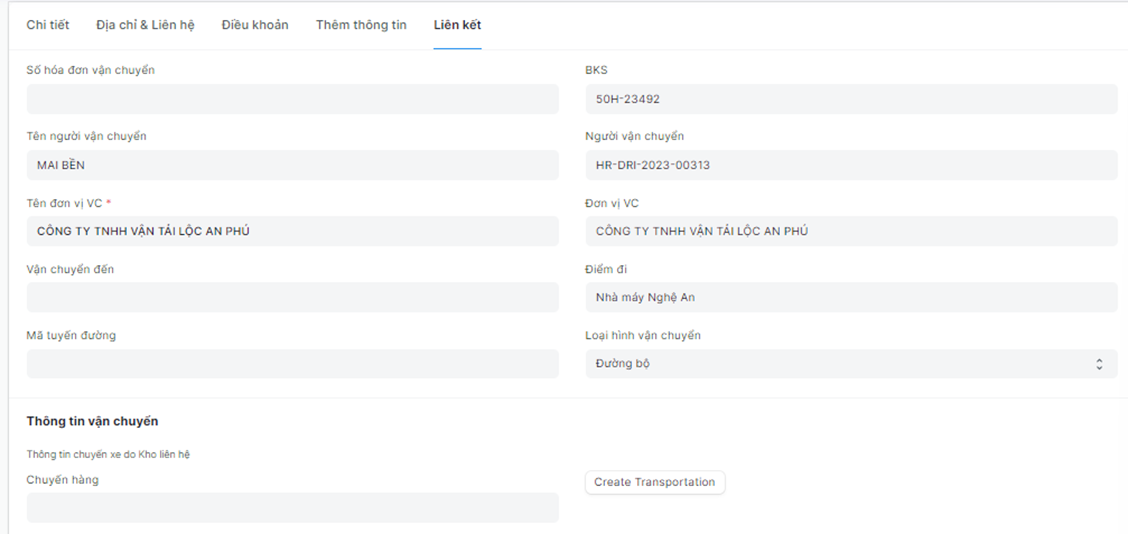Viewport: 1128px width, 534px height.
Task: Click the dropdown arrows beside Đường bộ
Action: tap(1099, 364)
